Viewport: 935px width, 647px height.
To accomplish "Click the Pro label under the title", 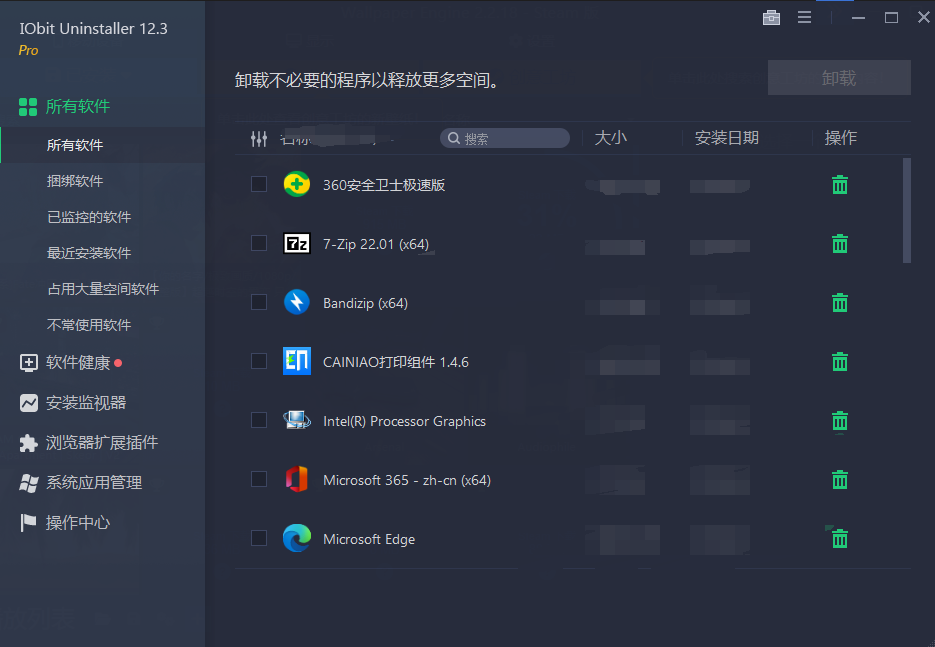I will pyautogui.click(x=28, y=51).
